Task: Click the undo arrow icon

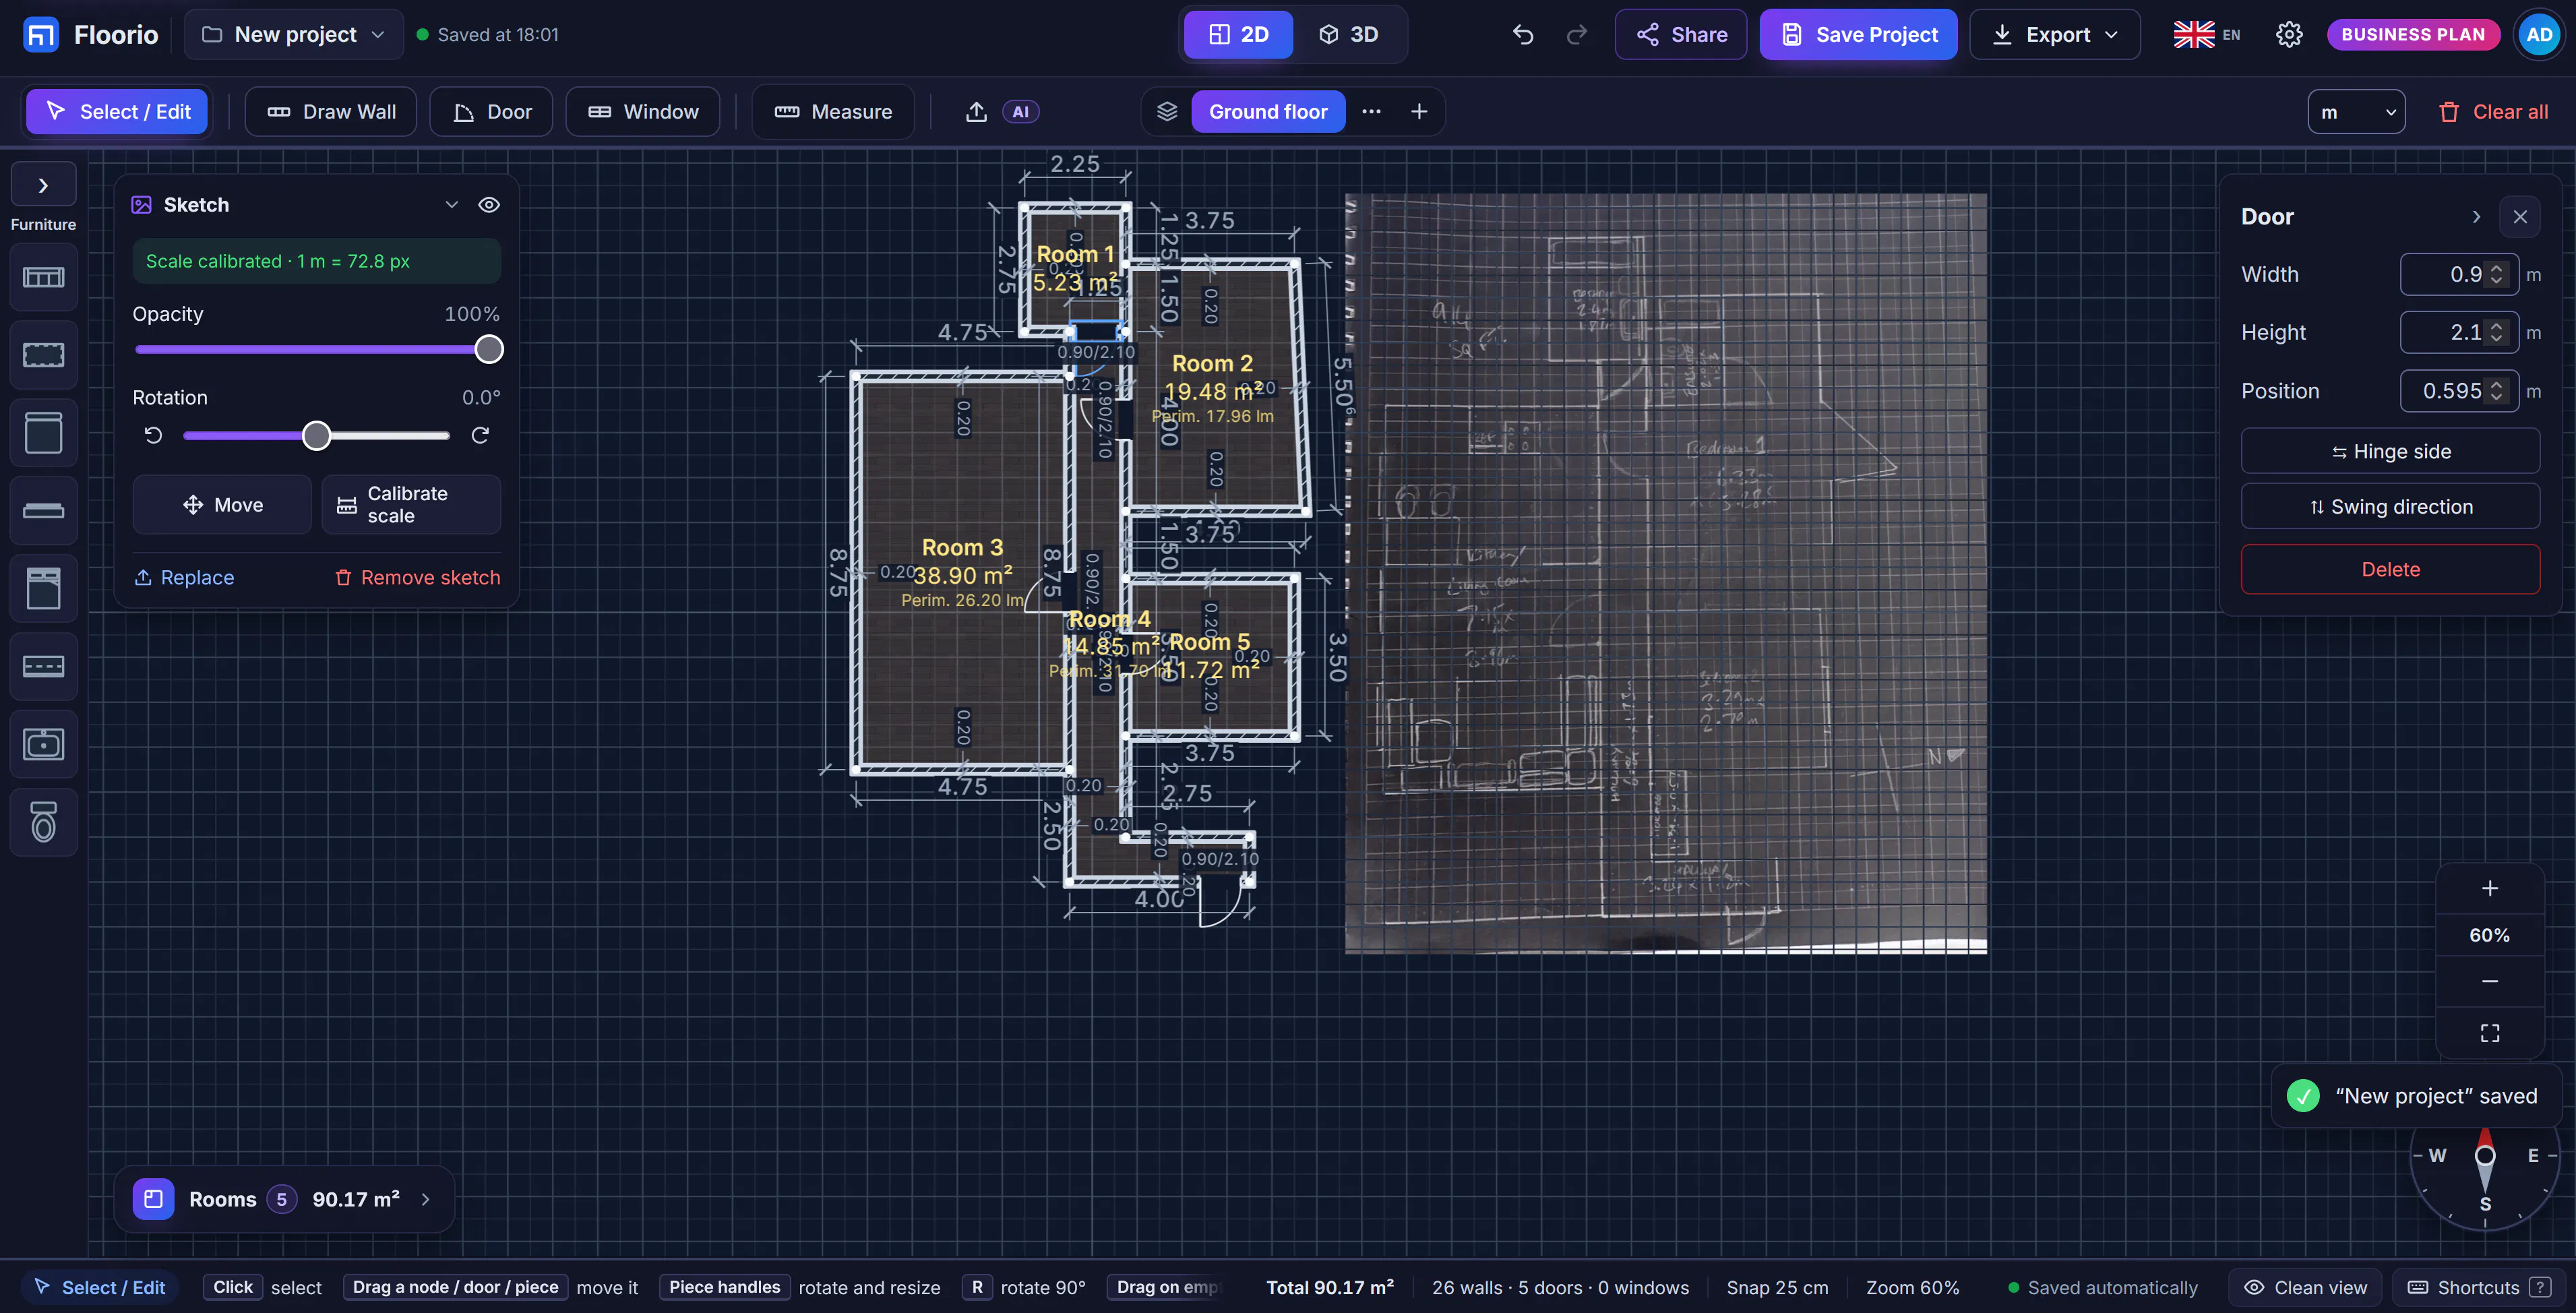Action: (x=1523, y=35)
